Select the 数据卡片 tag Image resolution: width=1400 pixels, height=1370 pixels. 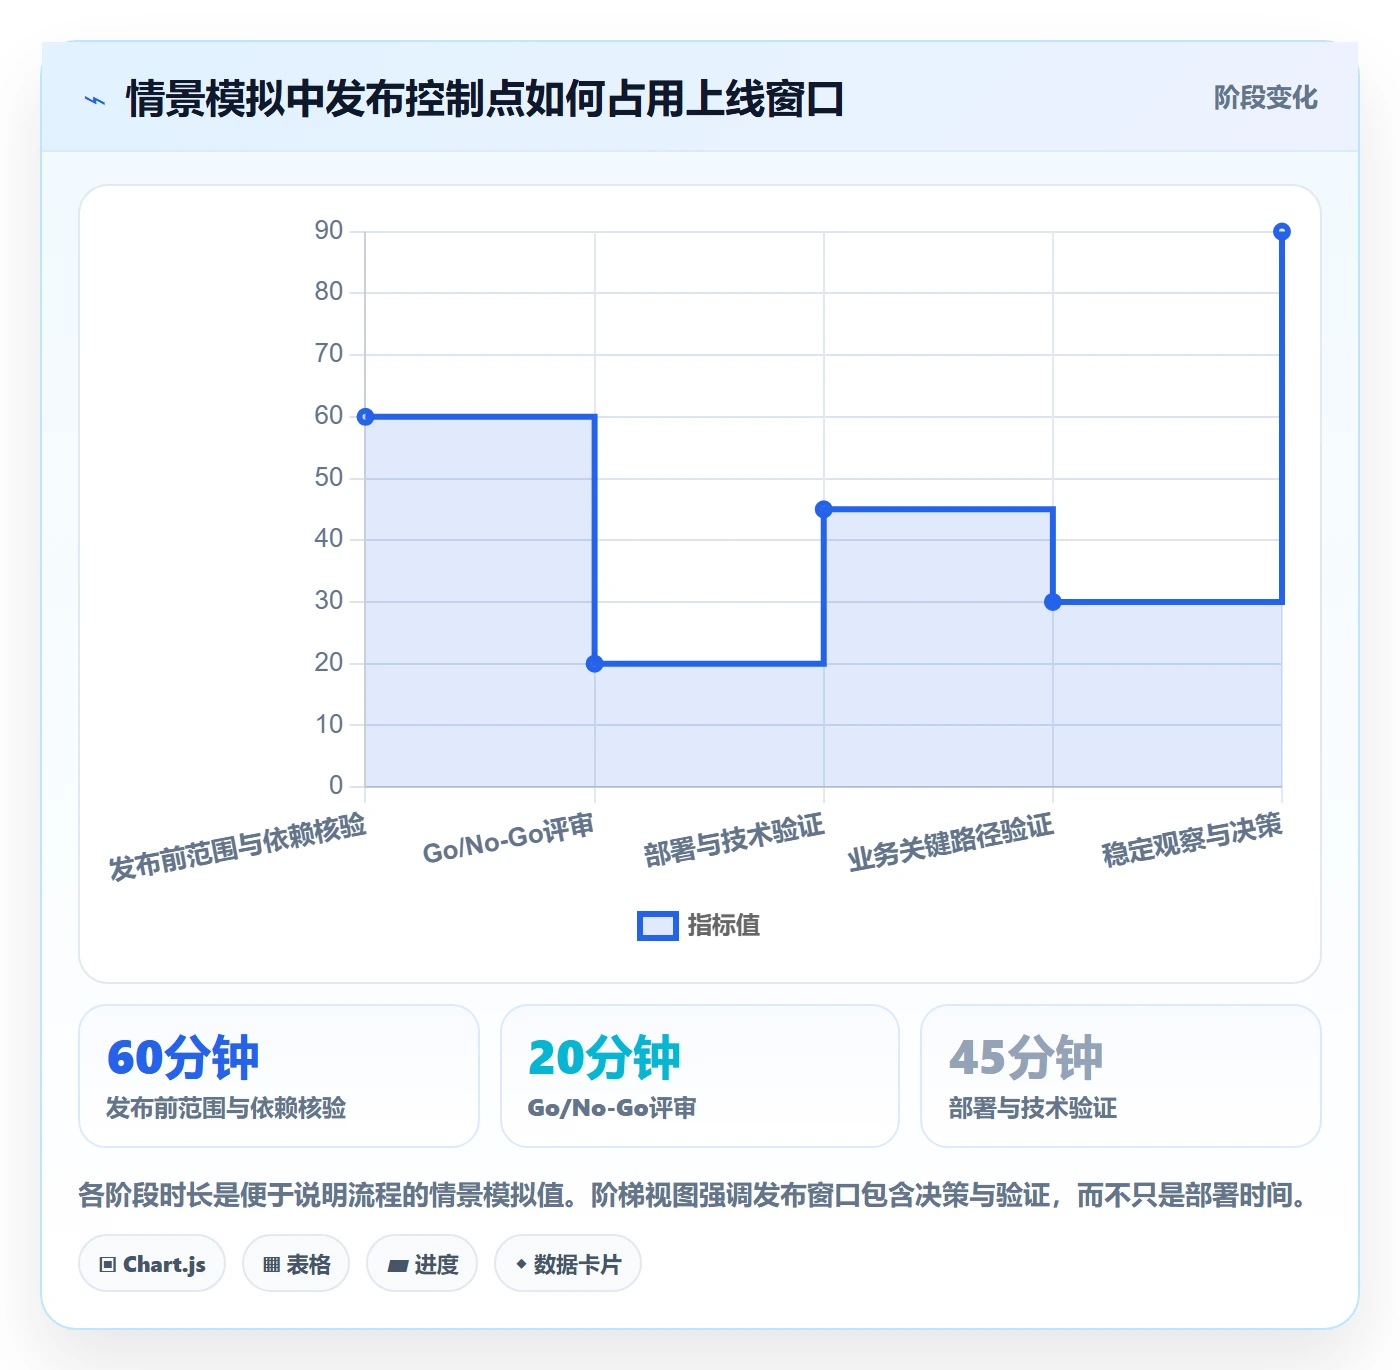(x=568, y=1264)
